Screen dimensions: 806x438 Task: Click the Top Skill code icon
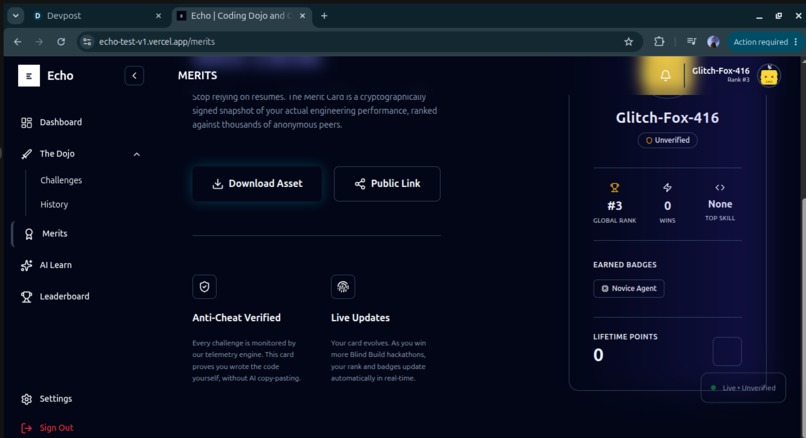coord(720,188)
